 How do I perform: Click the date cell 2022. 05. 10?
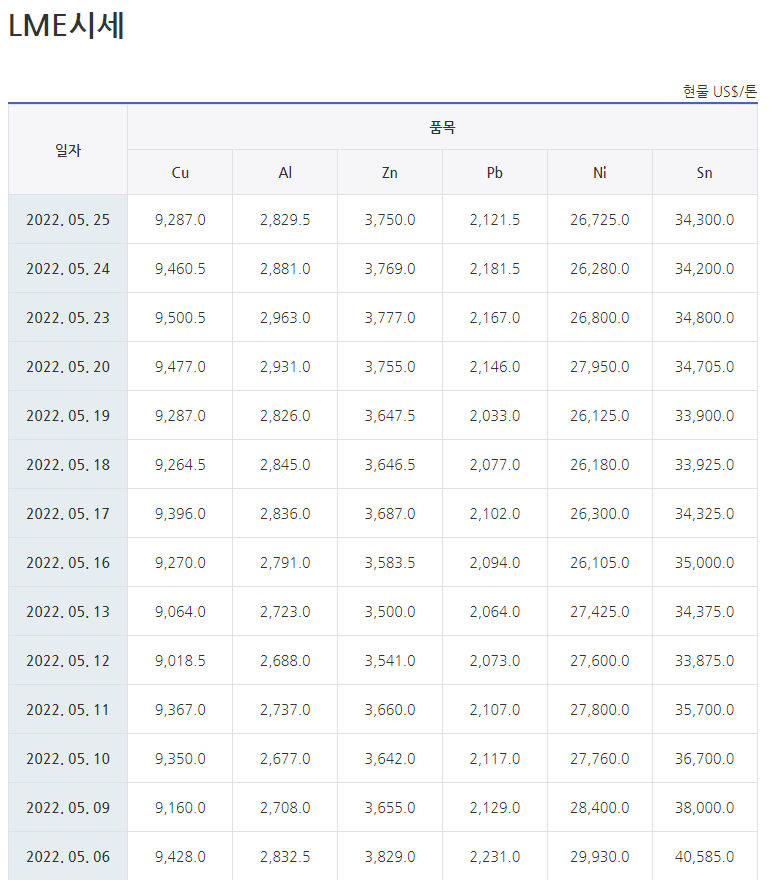click(68, 758)
